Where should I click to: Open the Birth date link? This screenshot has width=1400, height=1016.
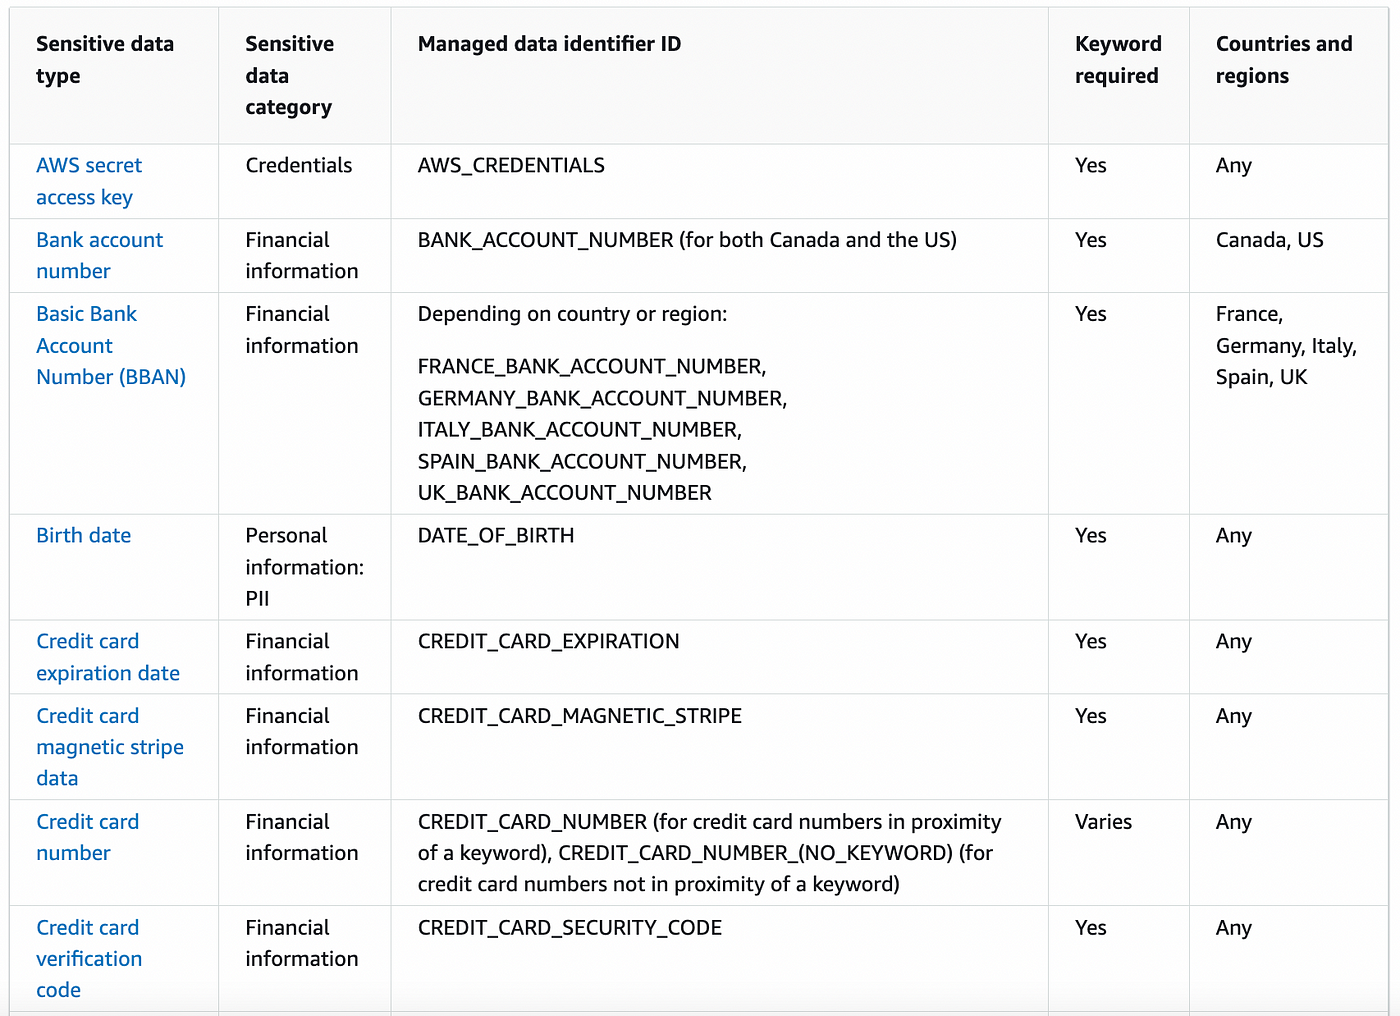click(83, 535)
